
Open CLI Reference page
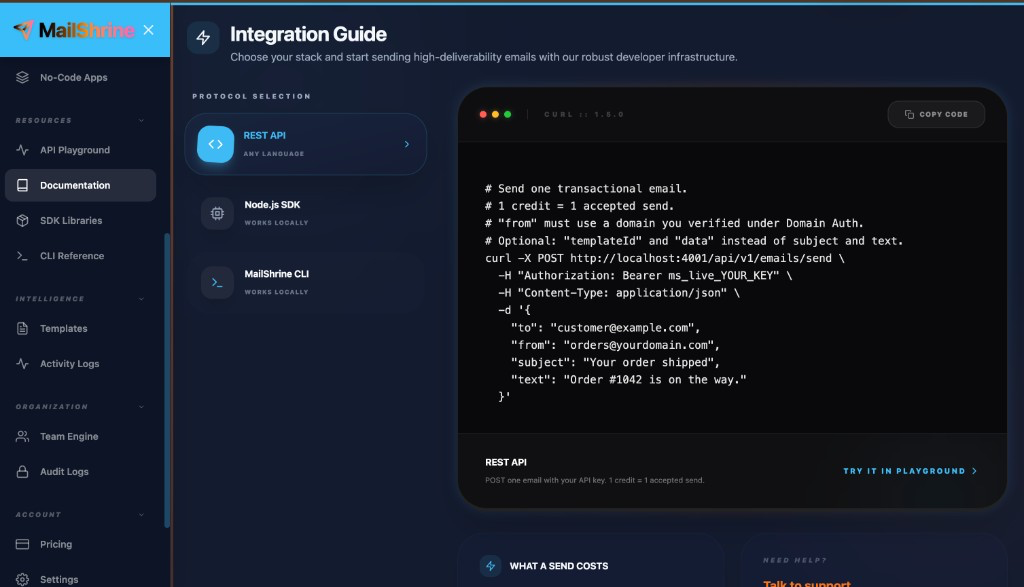tap(80, 256)
